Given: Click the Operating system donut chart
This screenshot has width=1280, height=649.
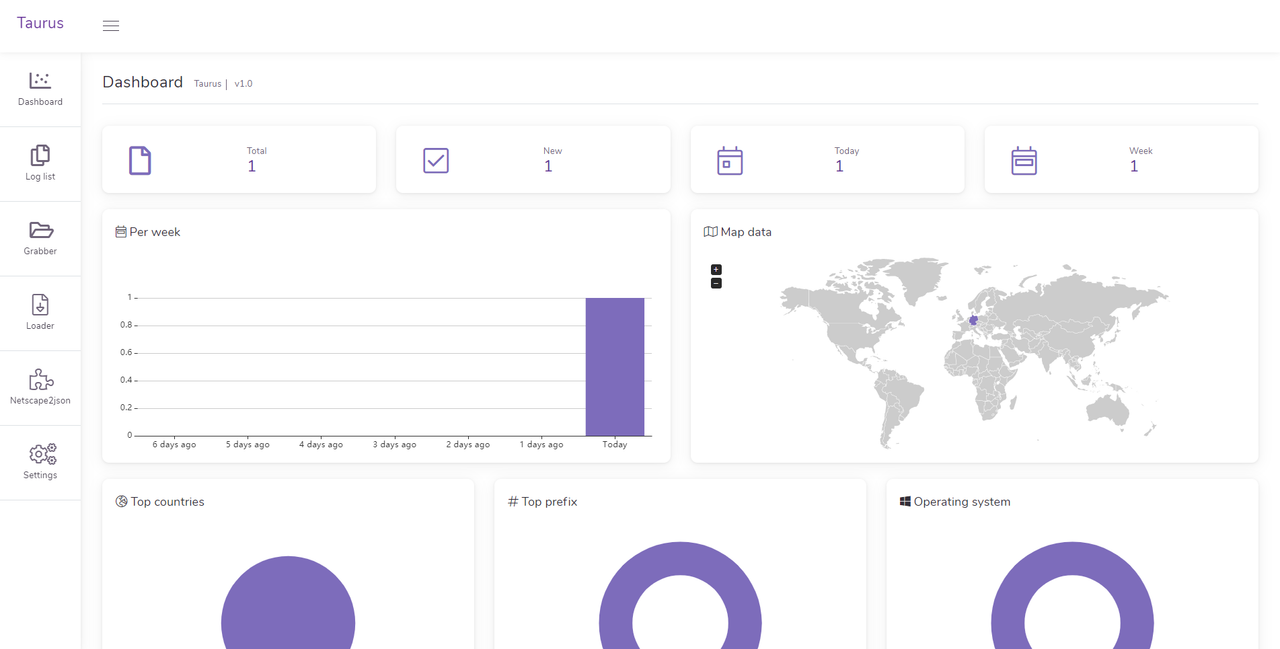Looking at the screenshot, I should [x=1072, y=596].
